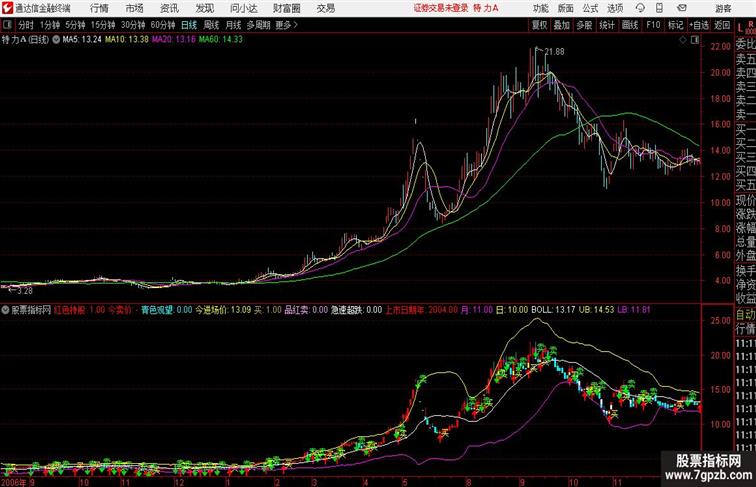Click the 2006年 date axis label
The image size is (756, 487).
[14, 482]
